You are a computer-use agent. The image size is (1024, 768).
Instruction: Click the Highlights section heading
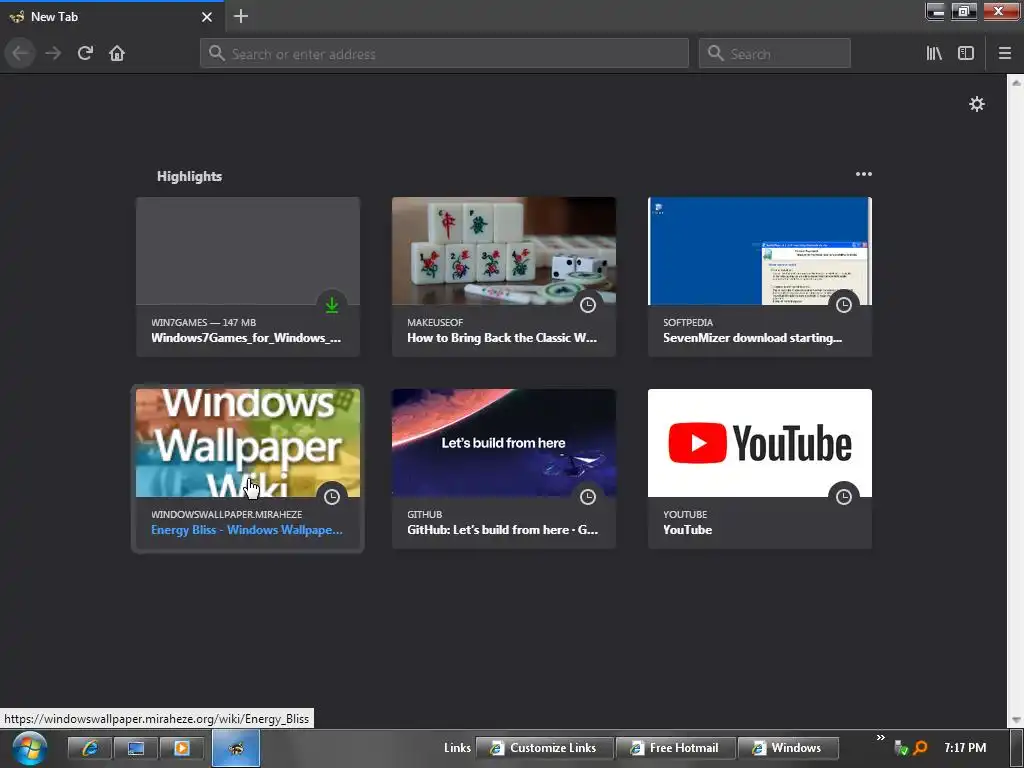[x=189, y=176]
